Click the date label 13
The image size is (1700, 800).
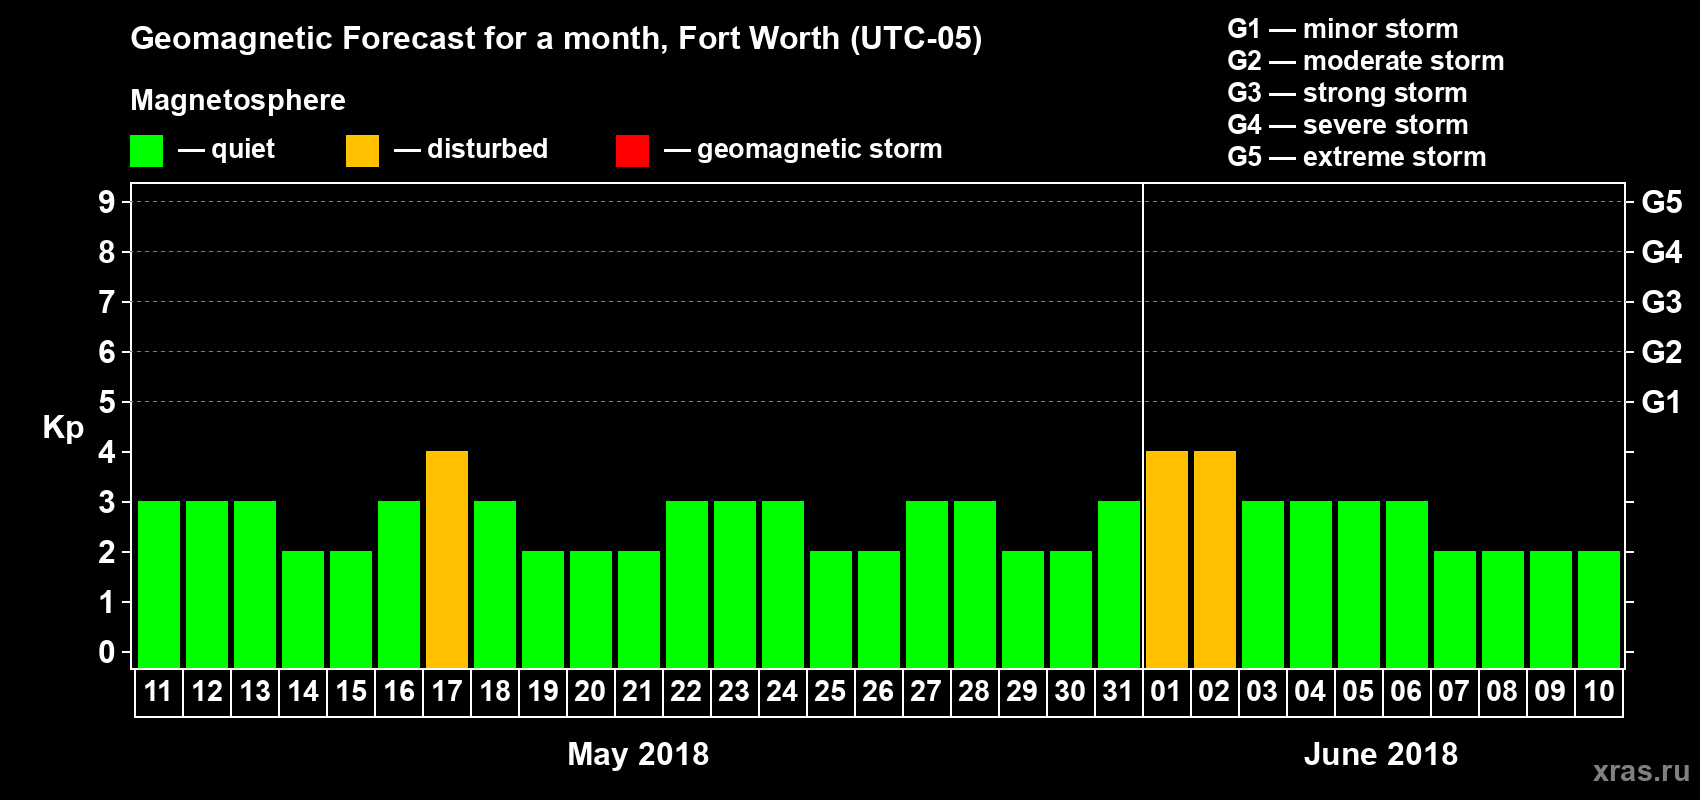(x=255, y=691)
